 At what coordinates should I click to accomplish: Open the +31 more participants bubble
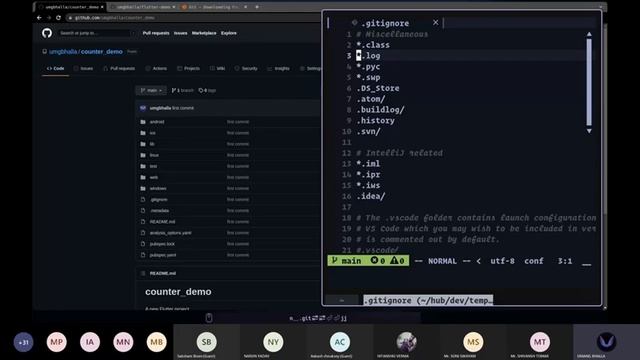click(x=23, y=342)
